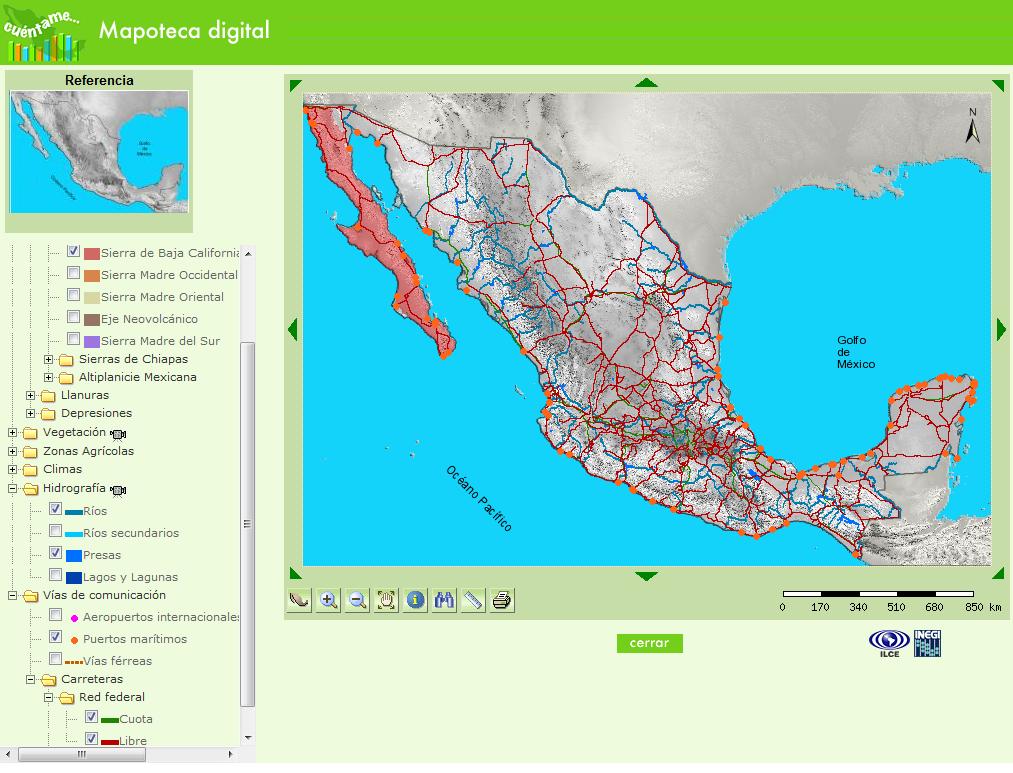Select the Zoom Out magnifier tool

356,600
